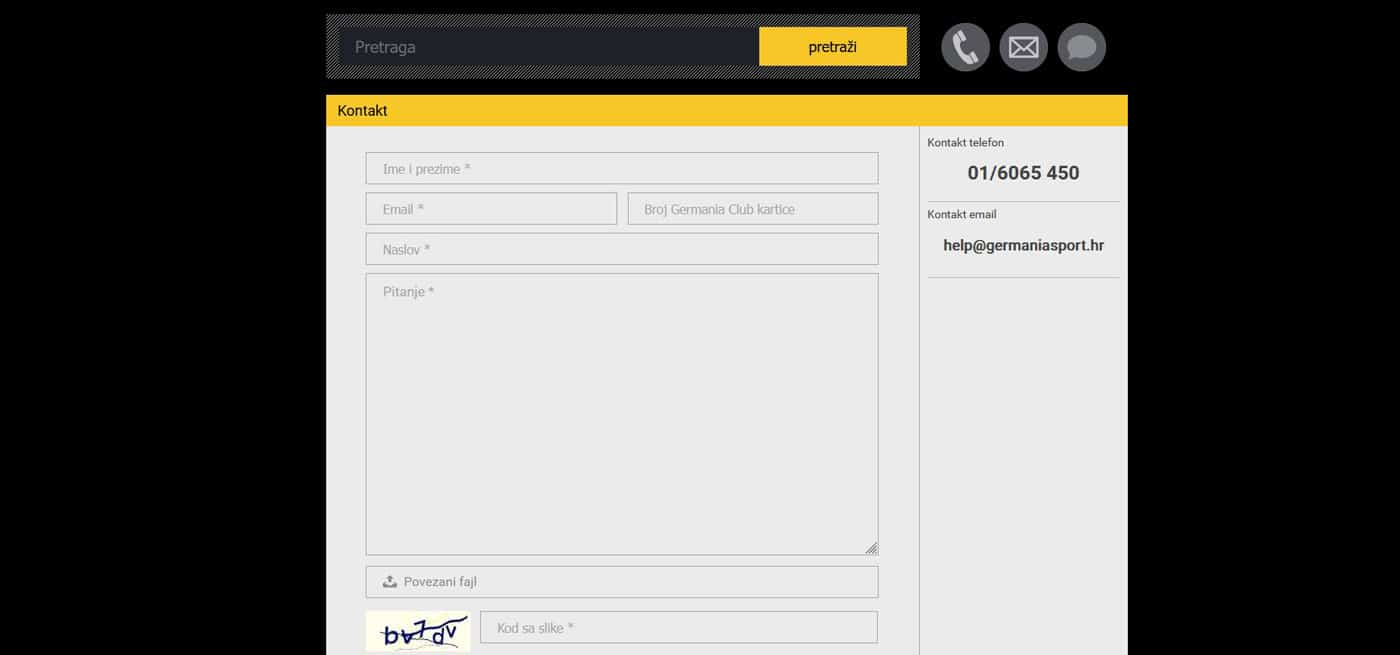
Task: Select the Kontakt header bar
Action: point(726,110)
